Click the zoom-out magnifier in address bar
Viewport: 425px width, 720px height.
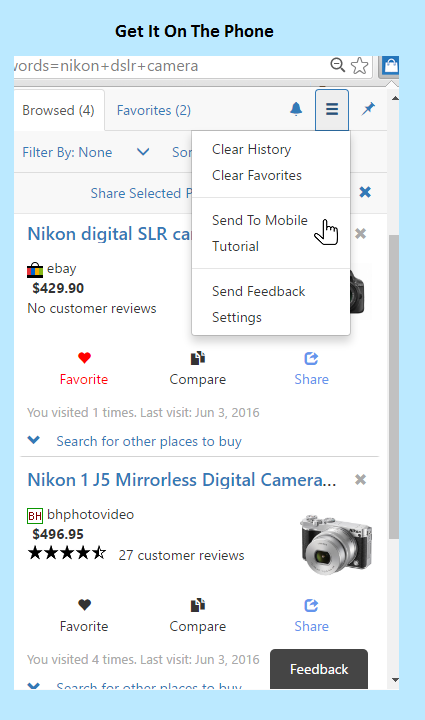click(x=337, y=65)
